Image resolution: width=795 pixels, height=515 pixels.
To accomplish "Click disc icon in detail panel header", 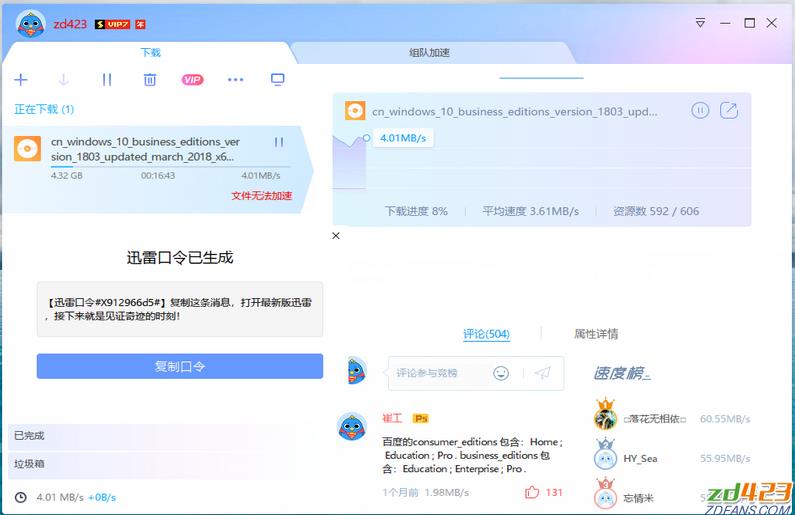I will tap(355, 111).
